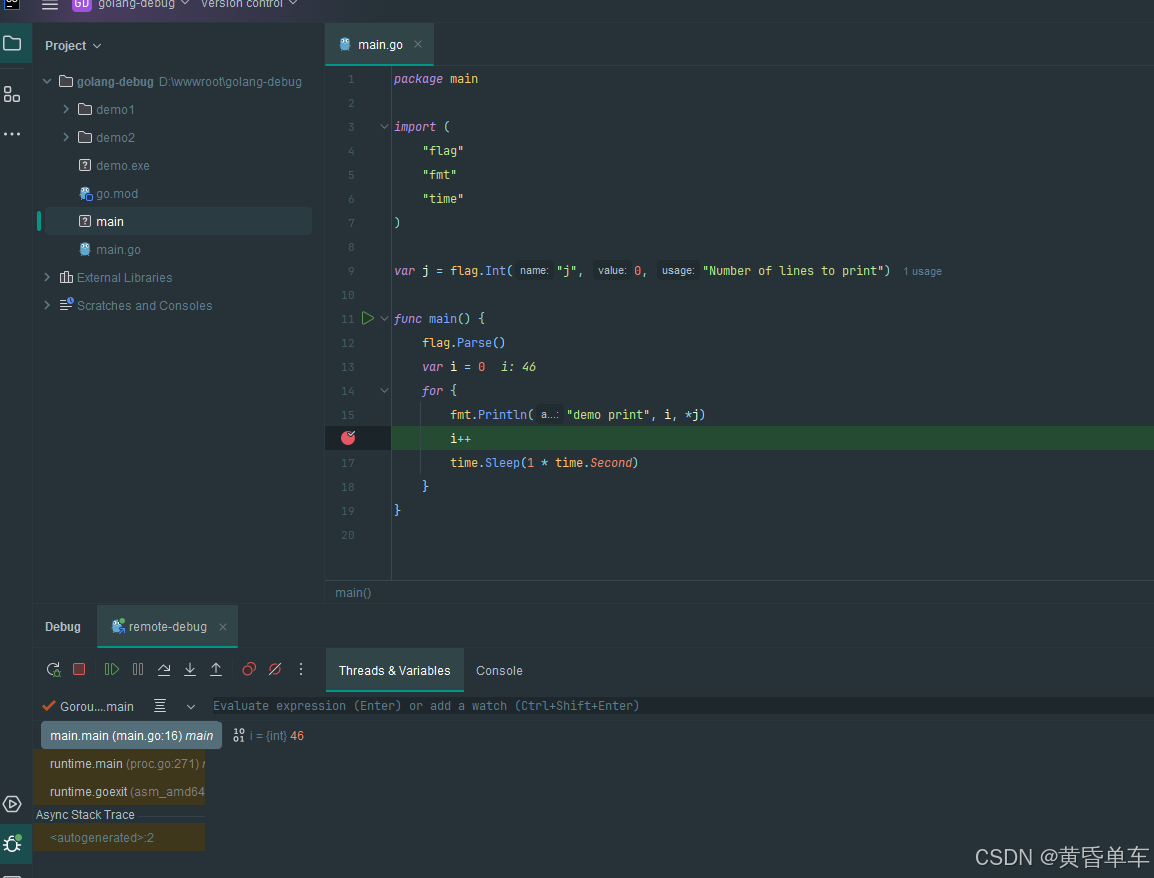Click the Step Over icon
Viewport: 1154px width, 878px height.
pos(164,669)
